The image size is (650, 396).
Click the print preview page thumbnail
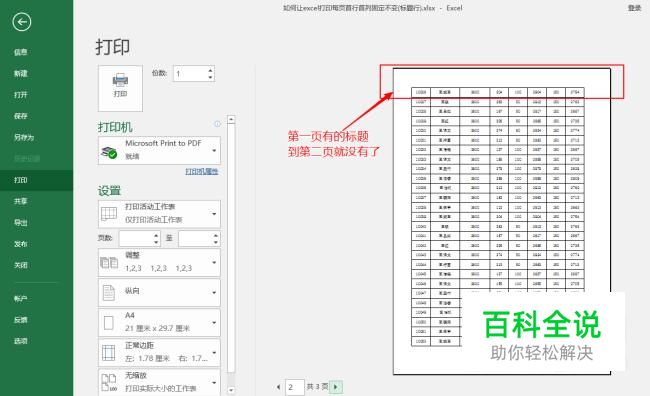click(x=502, y=221)
